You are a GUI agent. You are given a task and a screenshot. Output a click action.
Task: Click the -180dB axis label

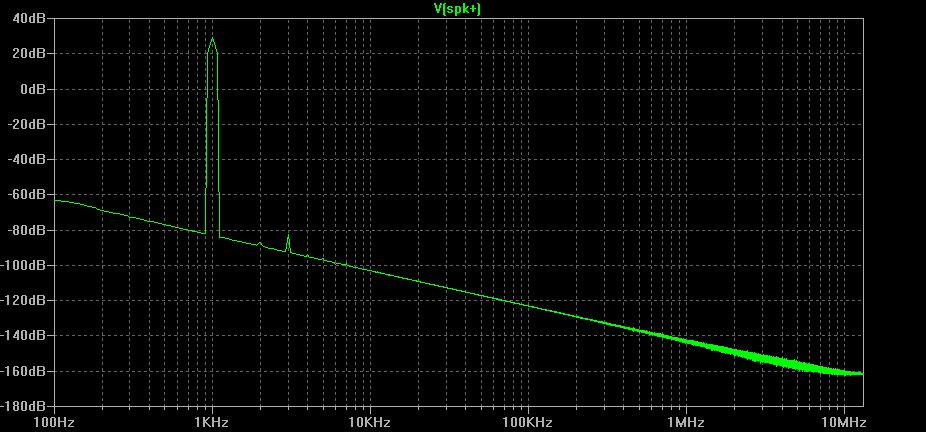click(22, 406)
